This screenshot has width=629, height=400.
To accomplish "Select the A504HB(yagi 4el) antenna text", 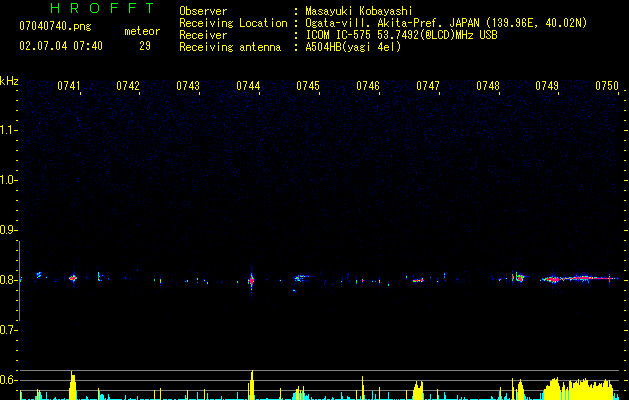I will [353, 47].
